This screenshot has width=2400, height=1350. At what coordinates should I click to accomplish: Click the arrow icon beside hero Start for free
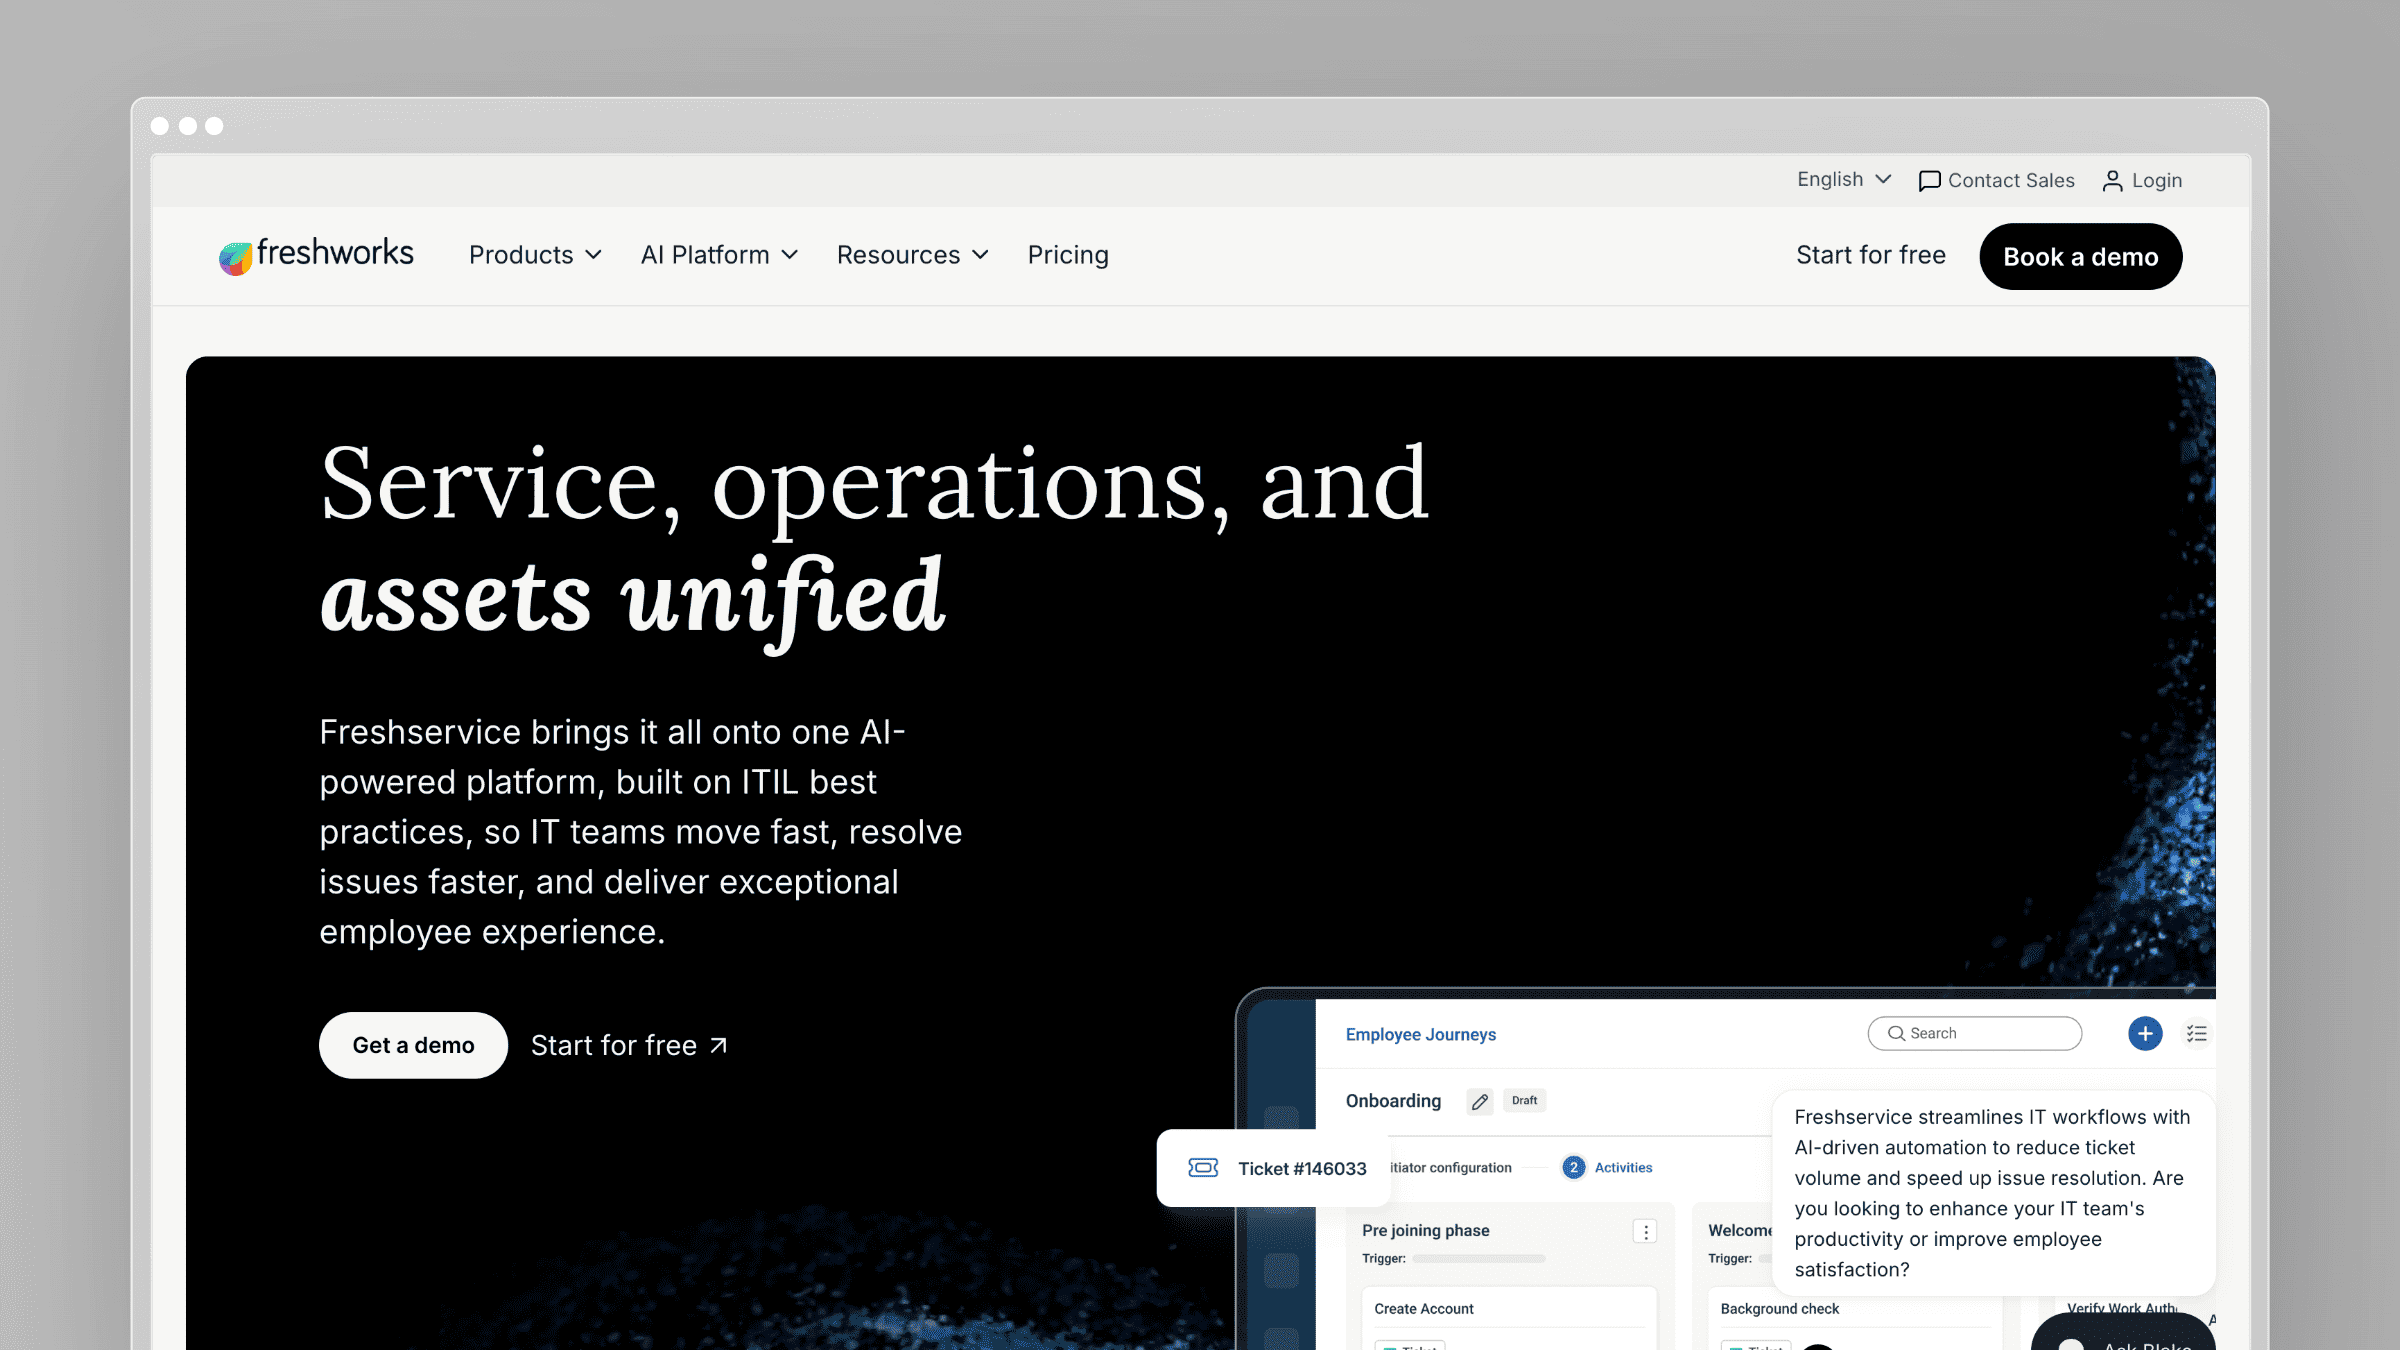coord(718,1046)
